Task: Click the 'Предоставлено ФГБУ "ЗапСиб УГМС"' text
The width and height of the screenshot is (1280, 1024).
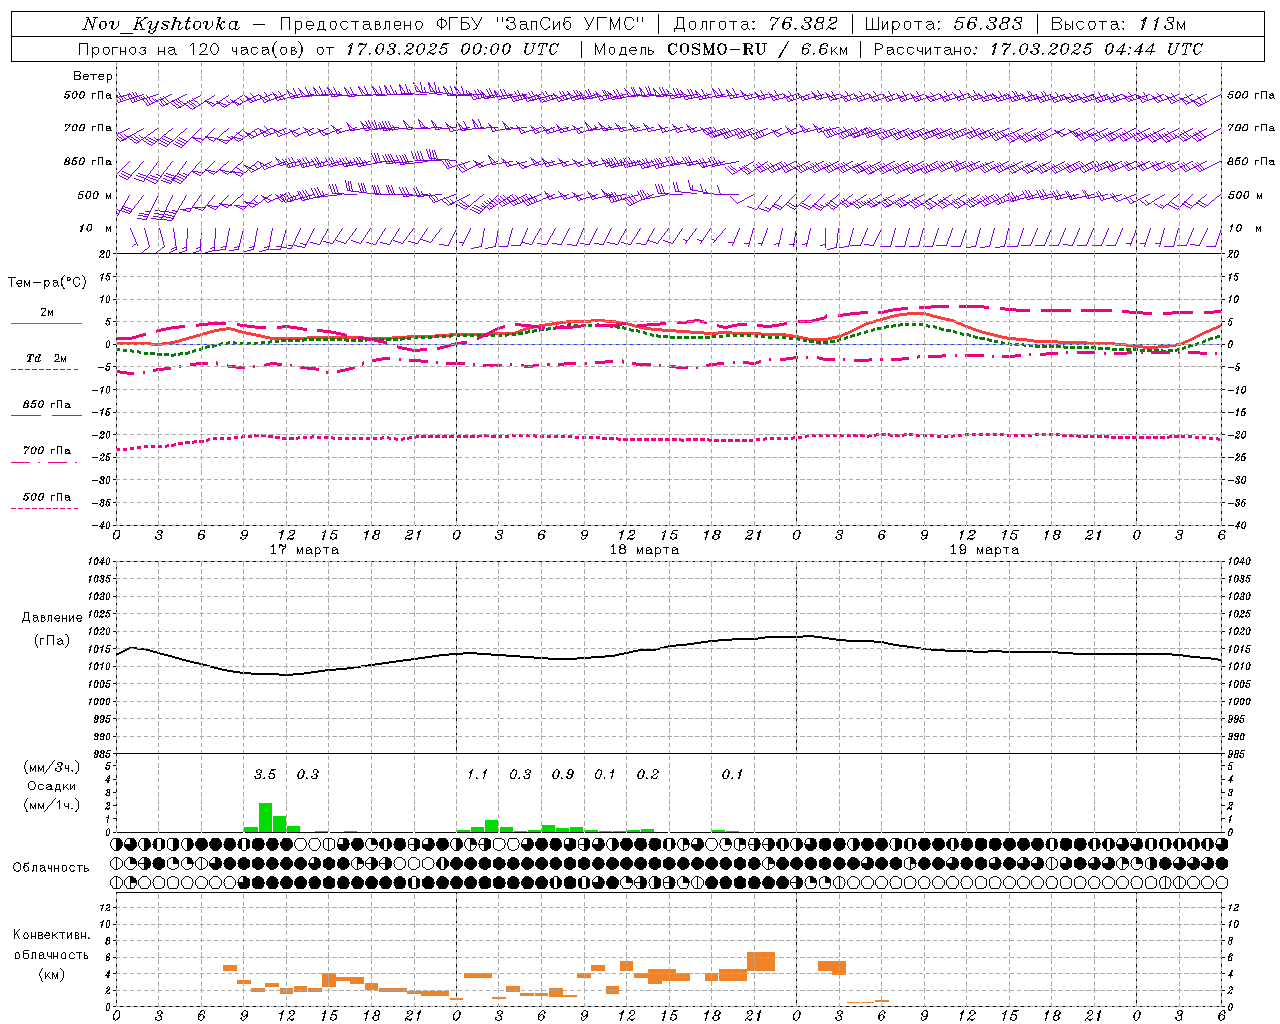Action: [462, 24]
